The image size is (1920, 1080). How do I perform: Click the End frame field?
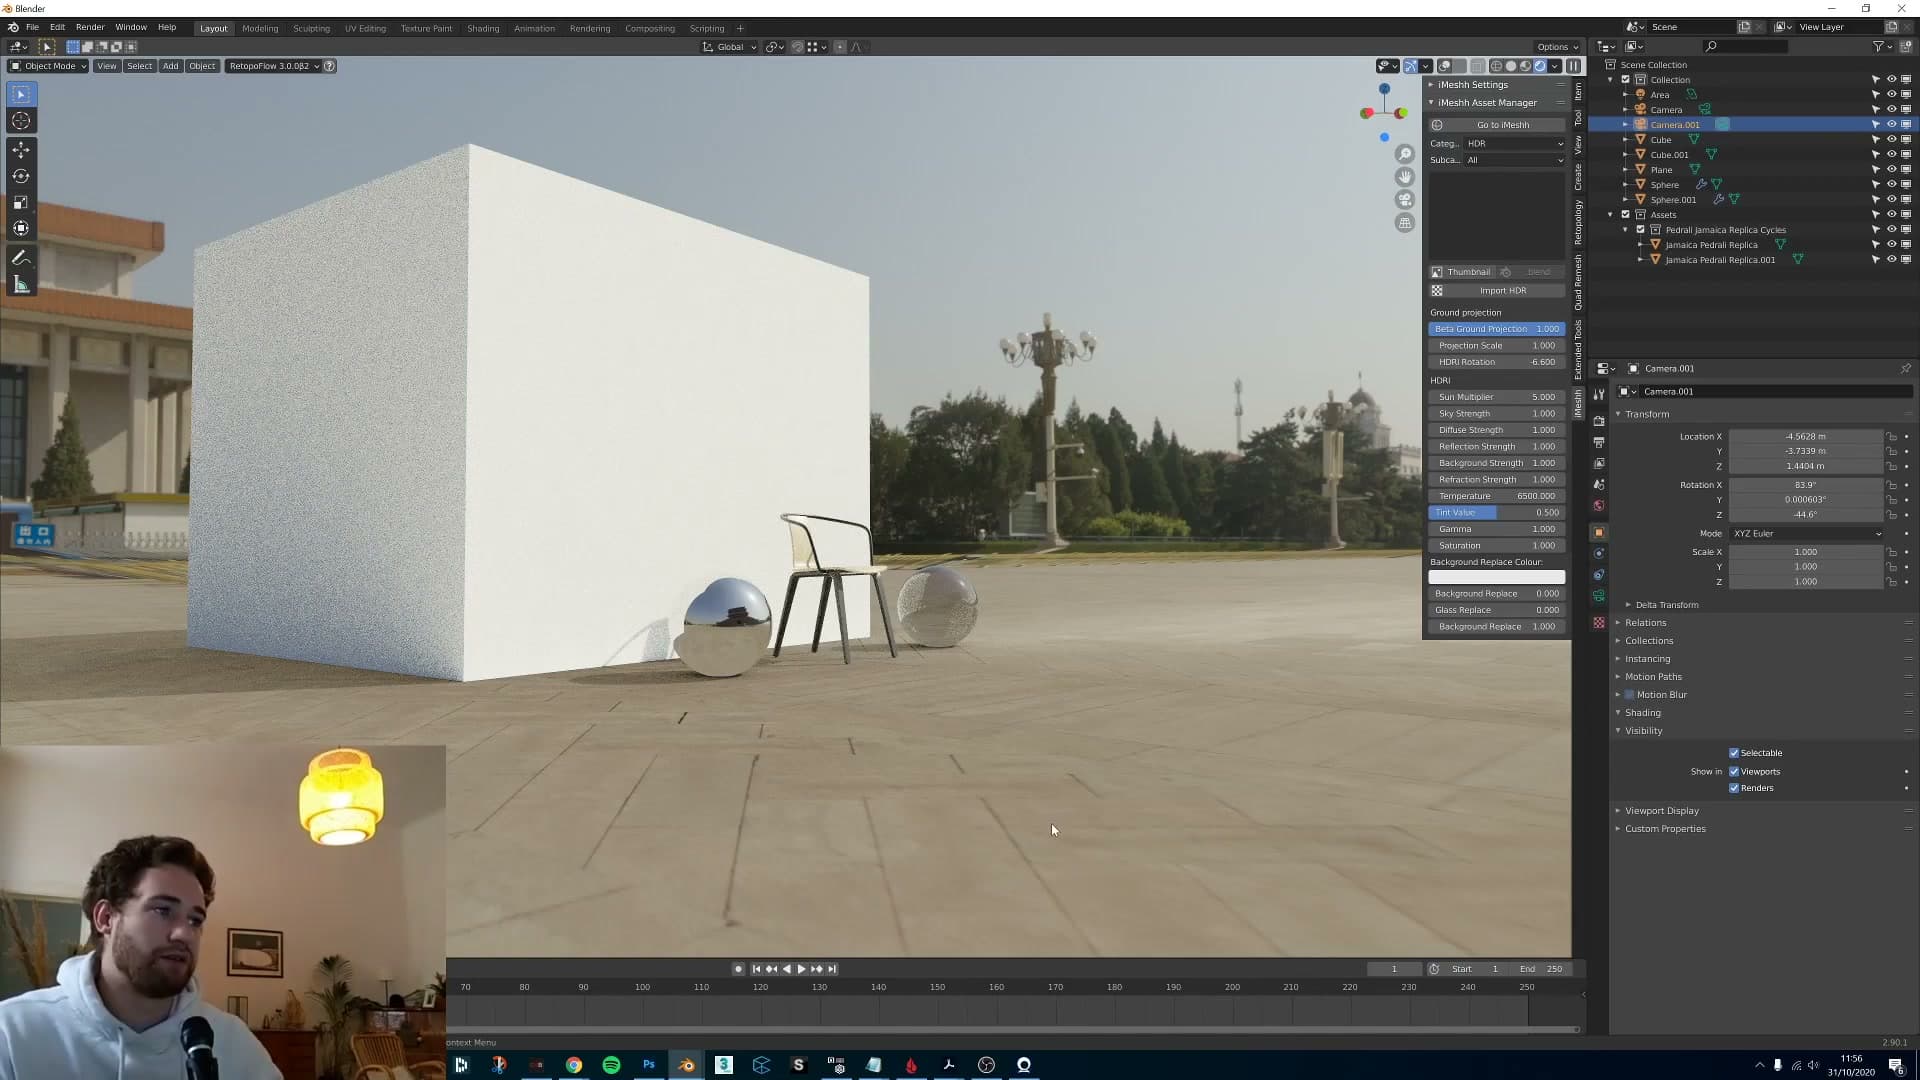1540,969
